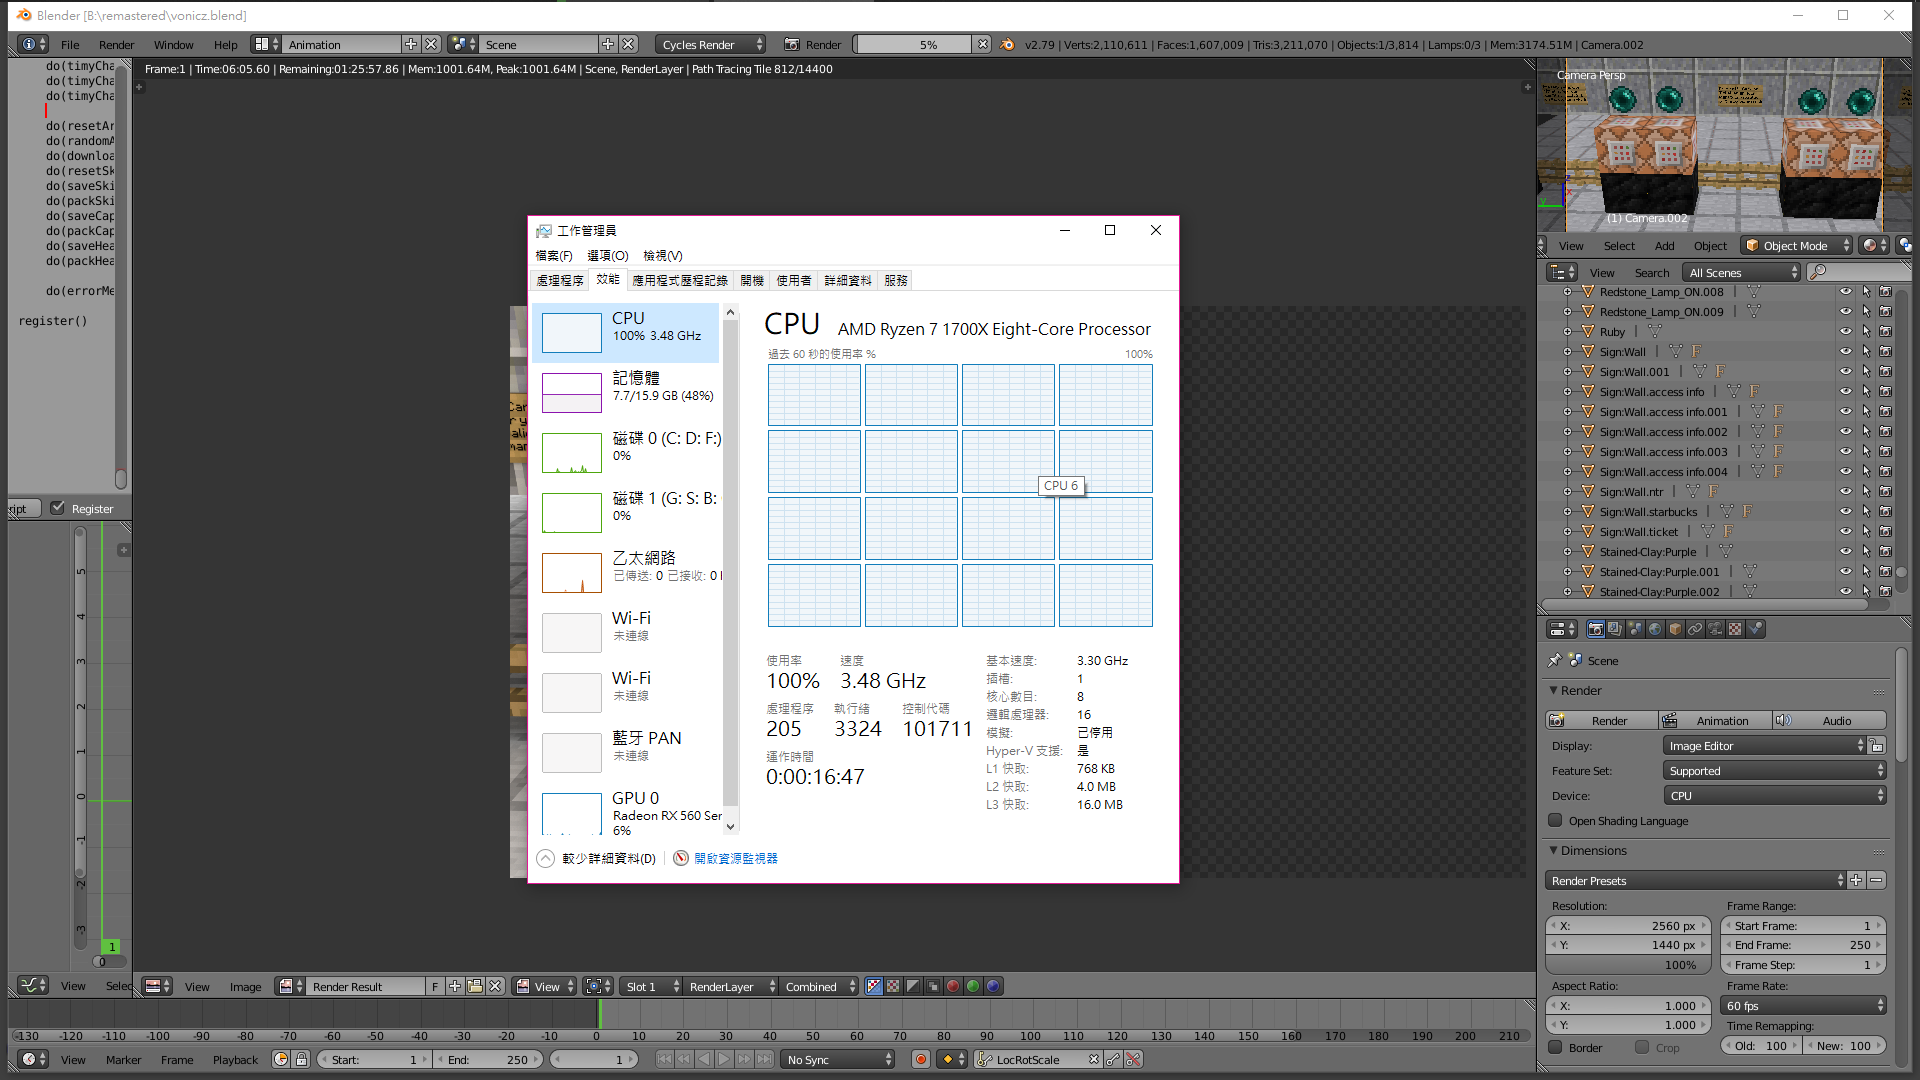The height and width of the screenshot is (1080, 1920).
Task: Click the End Frame field showing 250
Action: (x=1804, y=945)
